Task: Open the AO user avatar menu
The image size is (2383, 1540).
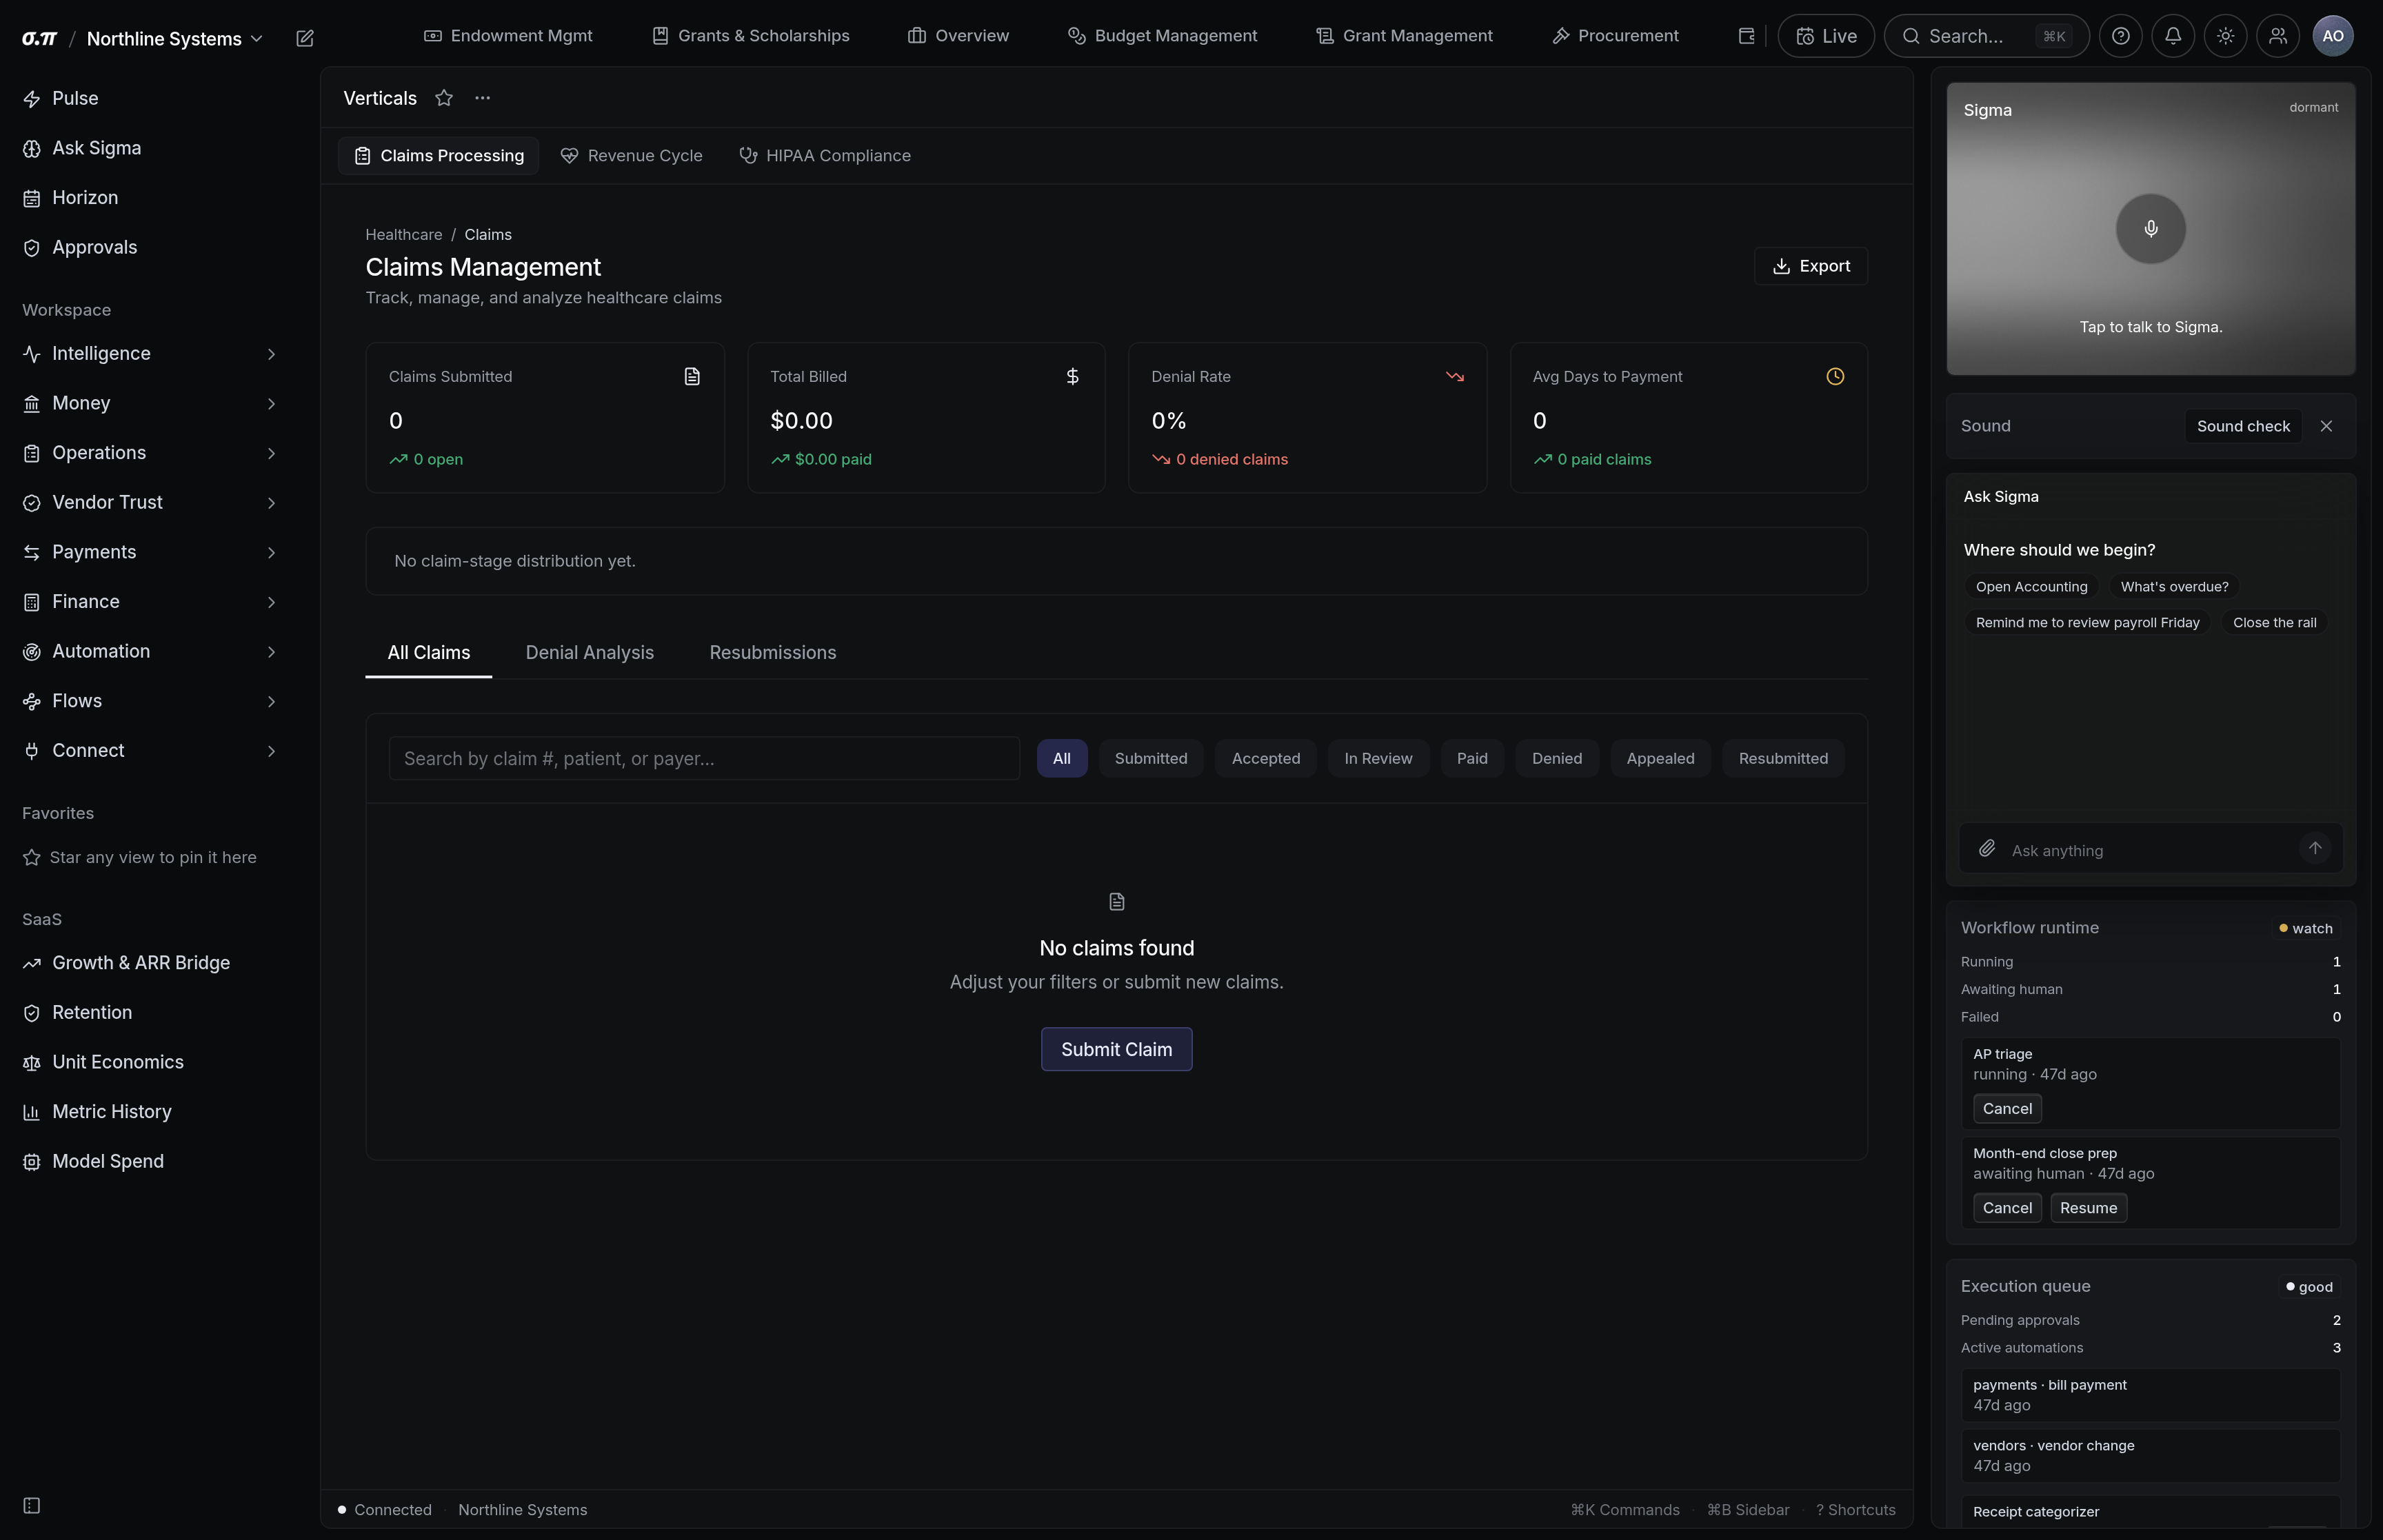Action: click(2333, 36)
